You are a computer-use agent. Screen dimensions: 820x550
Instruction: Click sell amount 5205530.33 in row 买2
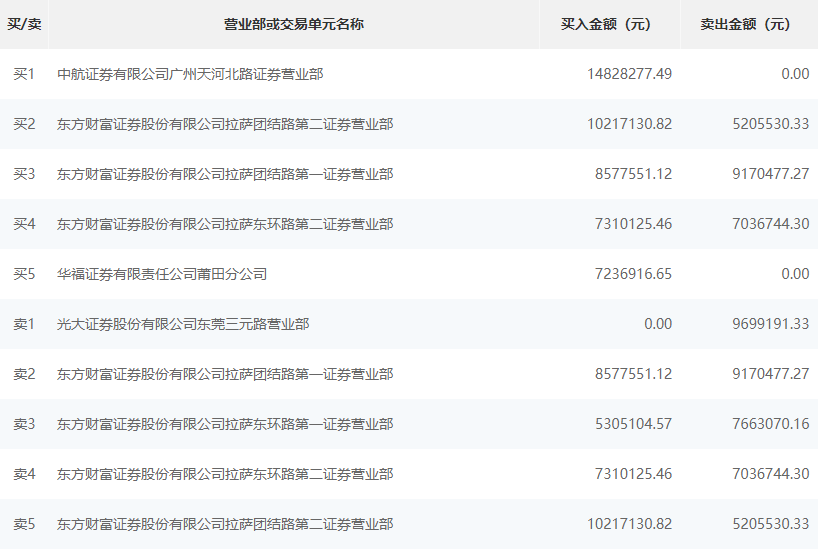pyautogui.click(x=771, y=124)
